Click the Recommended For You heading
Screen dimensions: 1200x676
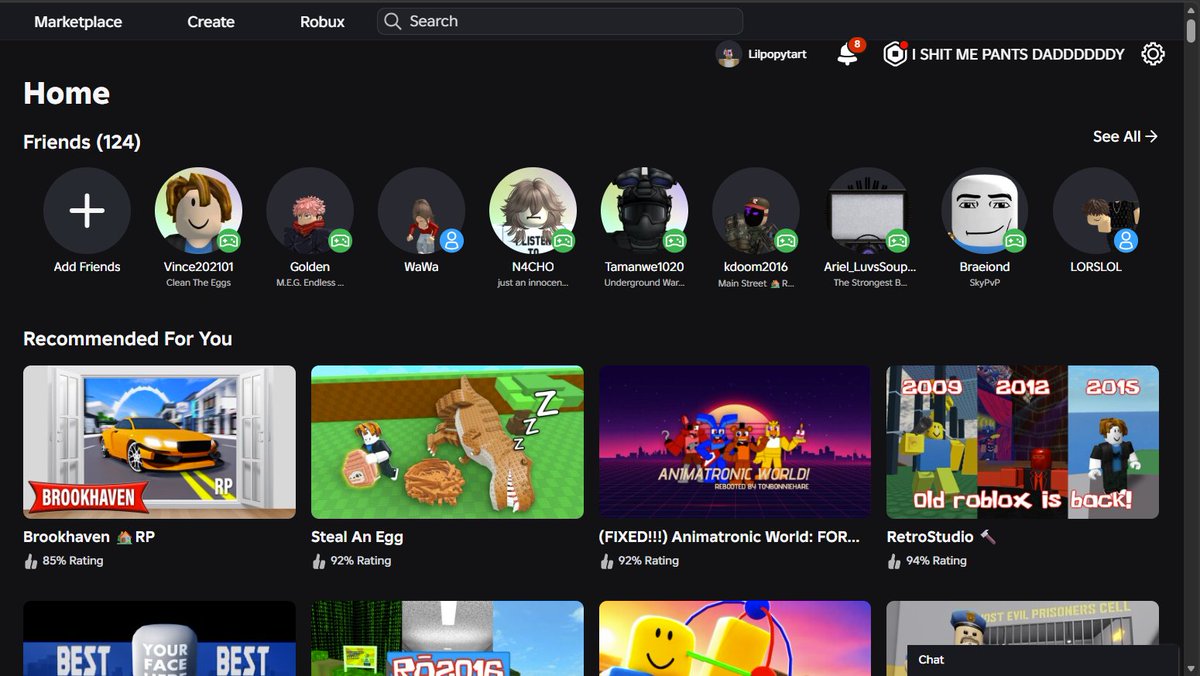point(128,339)
